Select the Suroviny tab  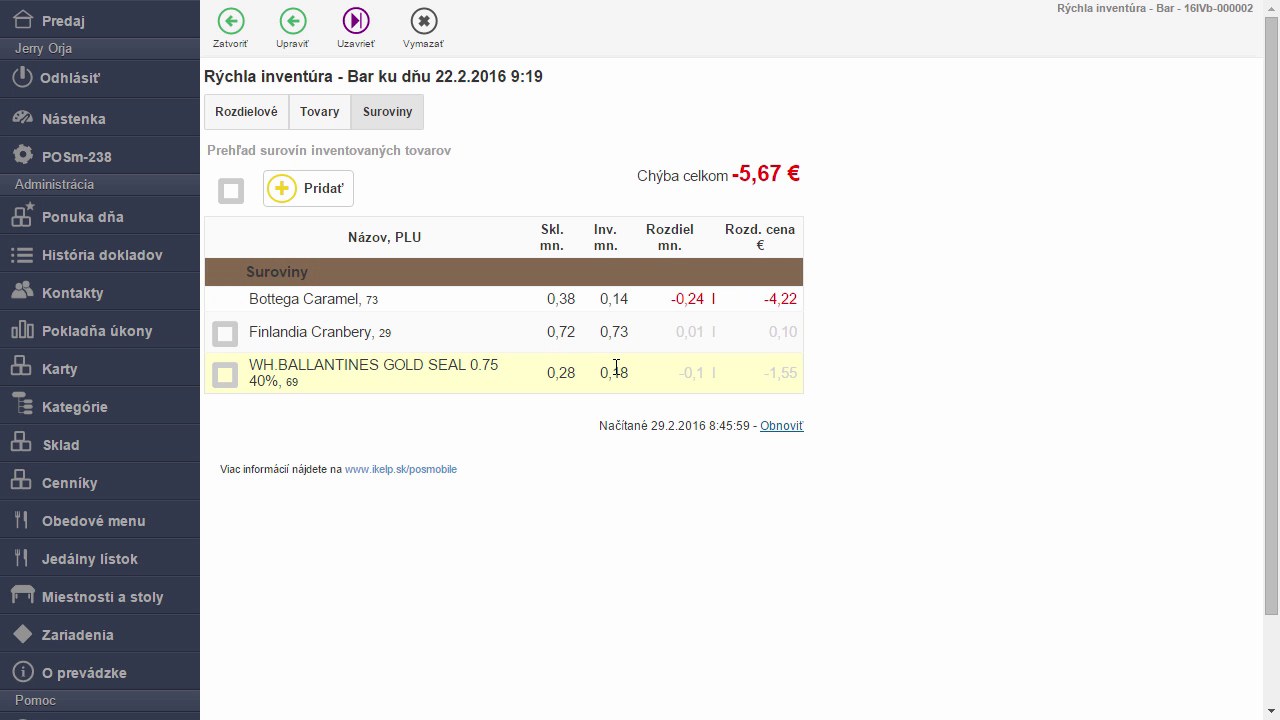[x=387, y=112]
